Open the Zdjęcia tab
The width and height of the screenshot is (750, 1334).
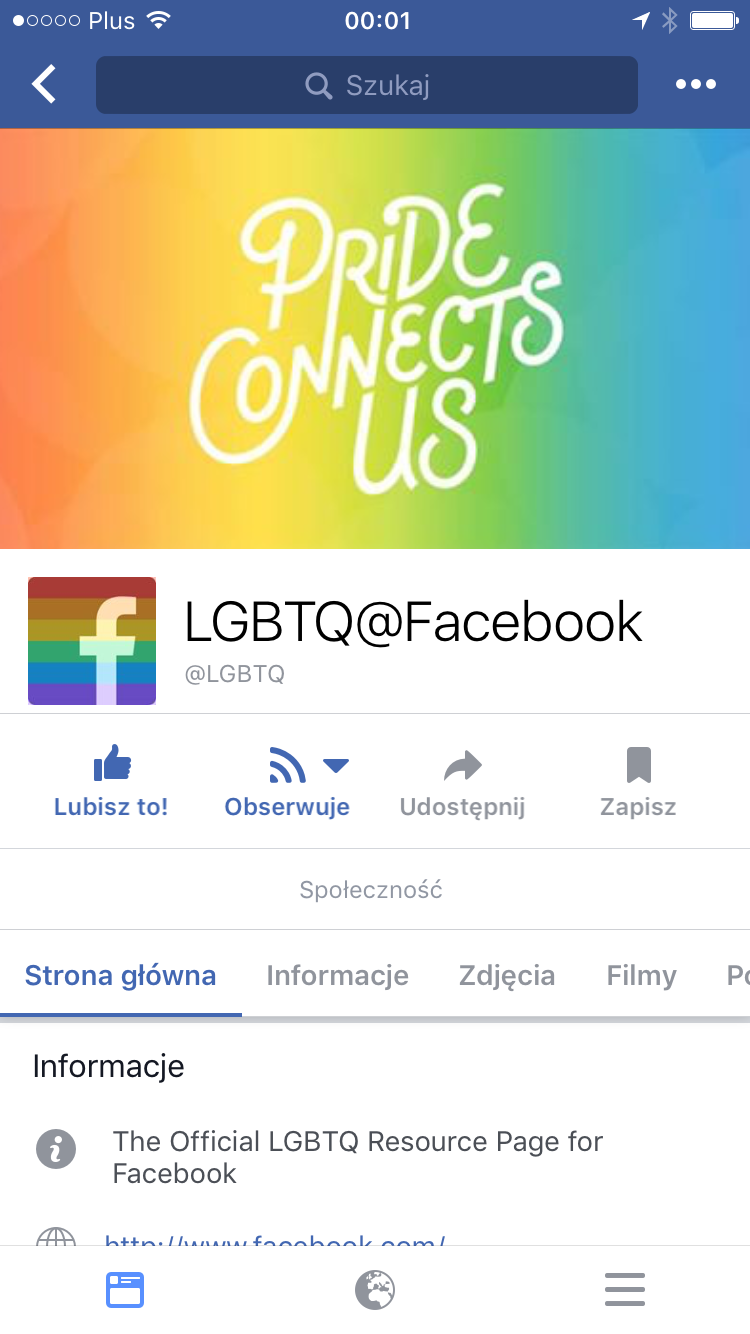tap(507, 975)
